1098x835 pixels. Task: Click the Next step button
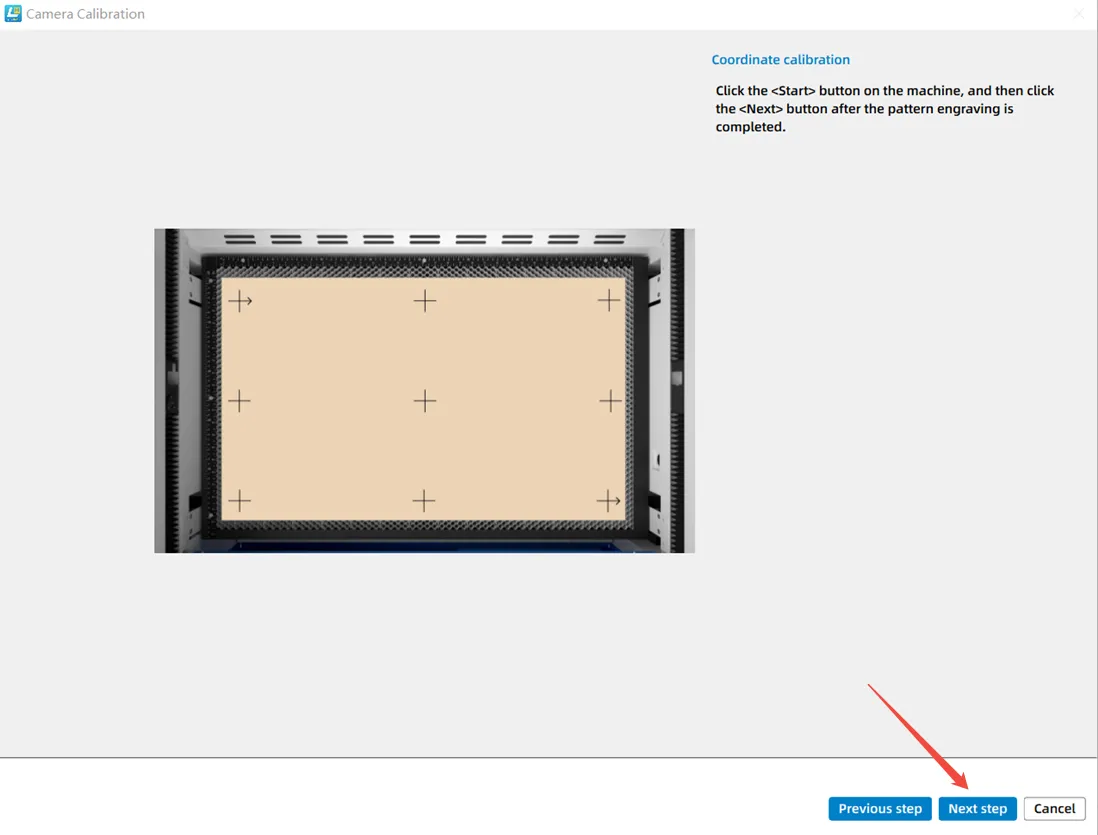pyautogui.click(x=977, y=808)
